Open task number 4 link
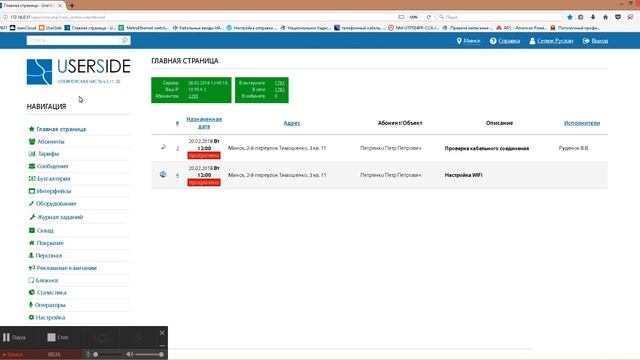 pyautogui.click(x=177, y=175)
